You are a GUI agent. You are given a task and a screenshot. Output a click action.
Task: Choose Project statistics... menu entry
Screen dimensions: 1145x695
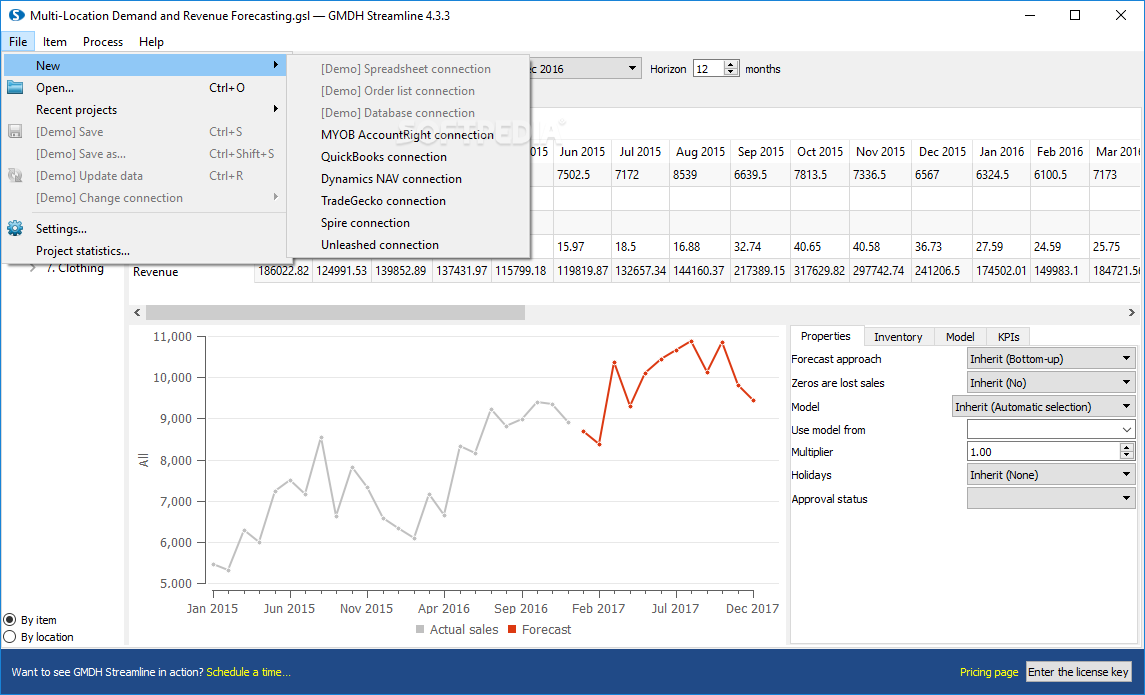click(x=146, y=250)
